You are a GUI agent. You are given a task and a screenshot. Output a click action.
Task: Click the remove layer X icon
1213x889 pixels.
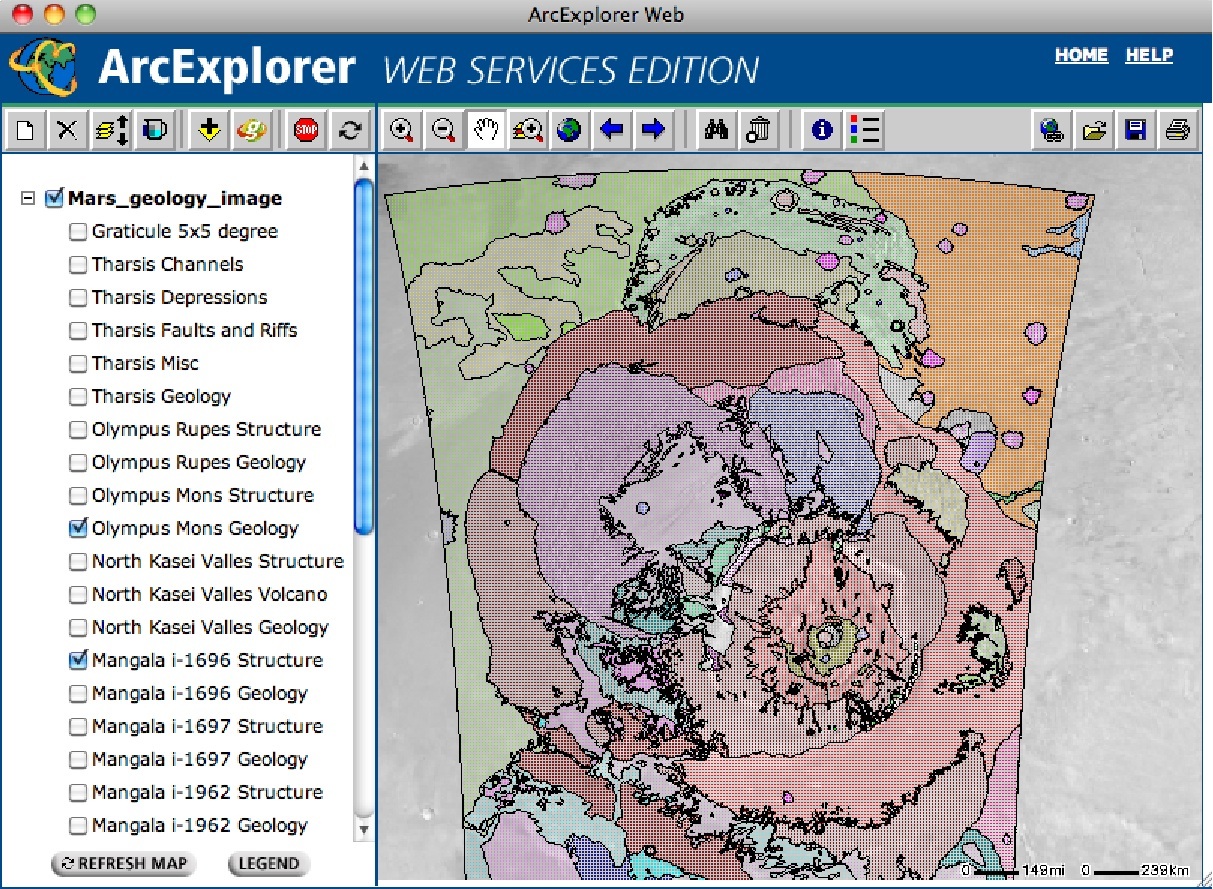(x=67, y=130)
